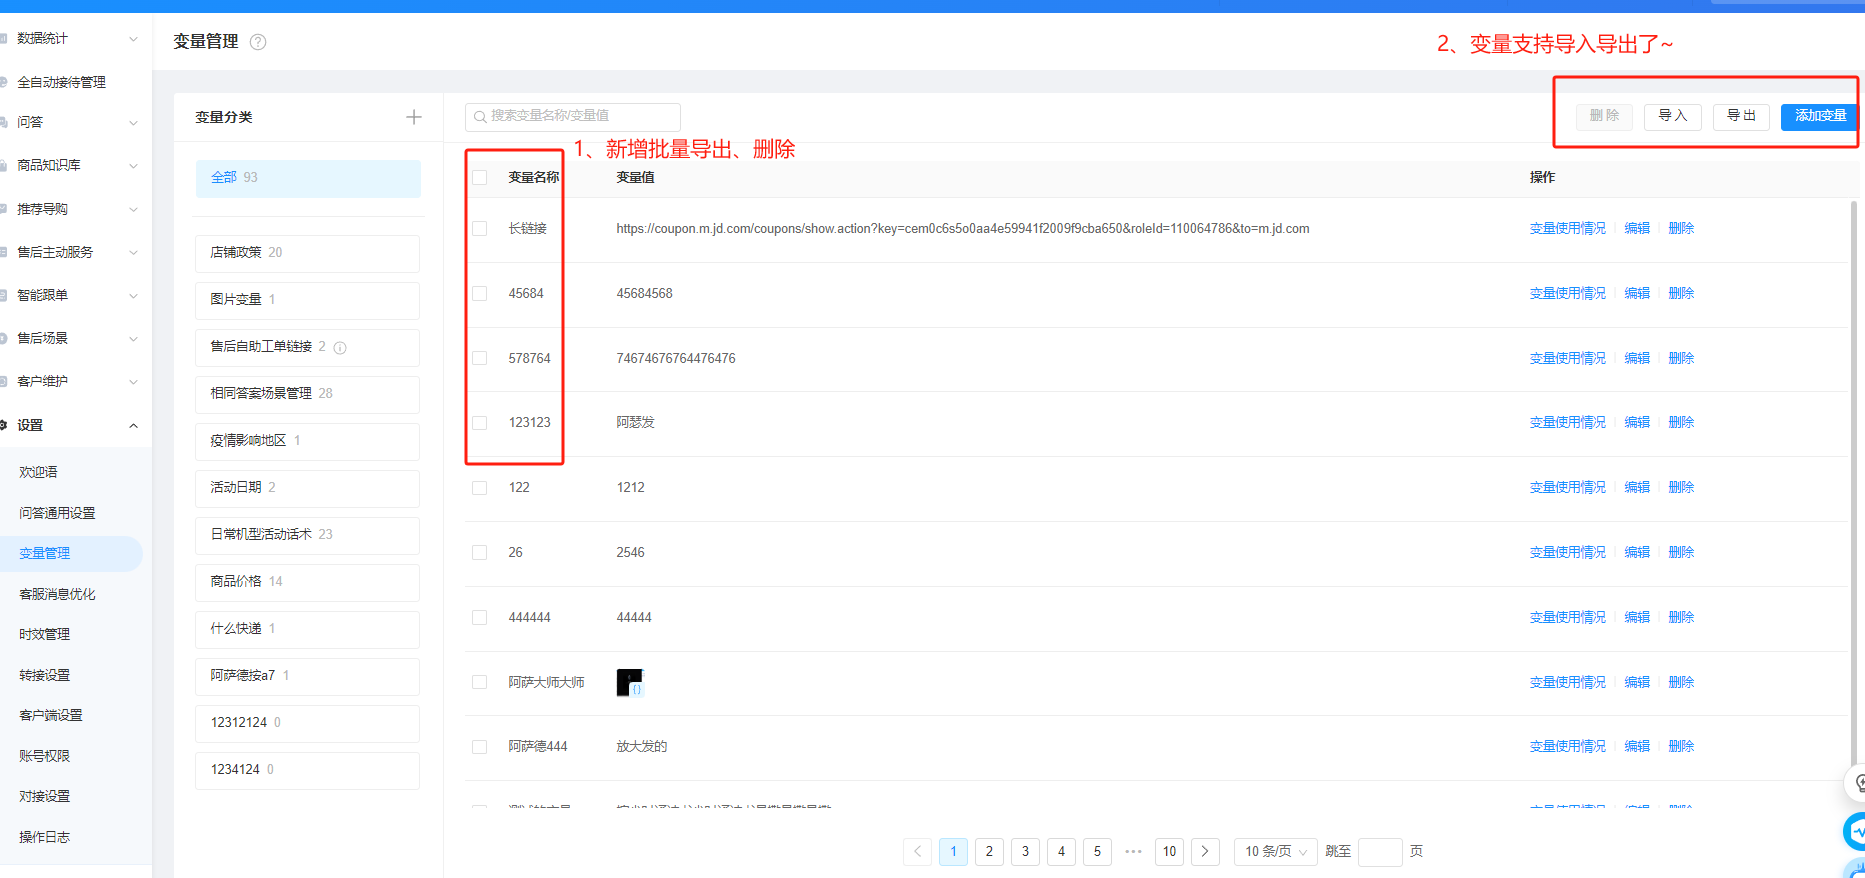Select the 12312124 category
Image resolution: width=1865 pixels, height=878 pixels.
308,723
